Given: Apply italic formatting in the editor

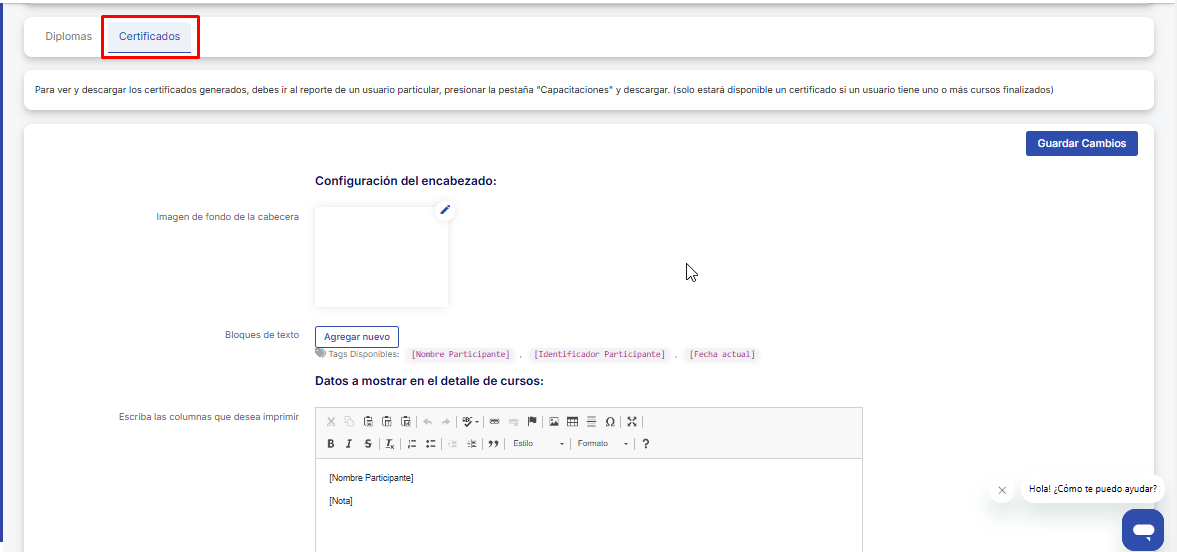Looking at the screenshot, I should point(349,444).
